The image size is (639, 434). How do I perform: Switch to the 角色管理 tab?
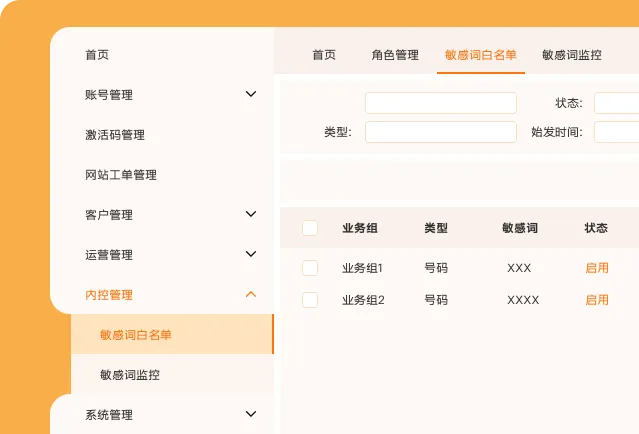(x=395, y=55)
